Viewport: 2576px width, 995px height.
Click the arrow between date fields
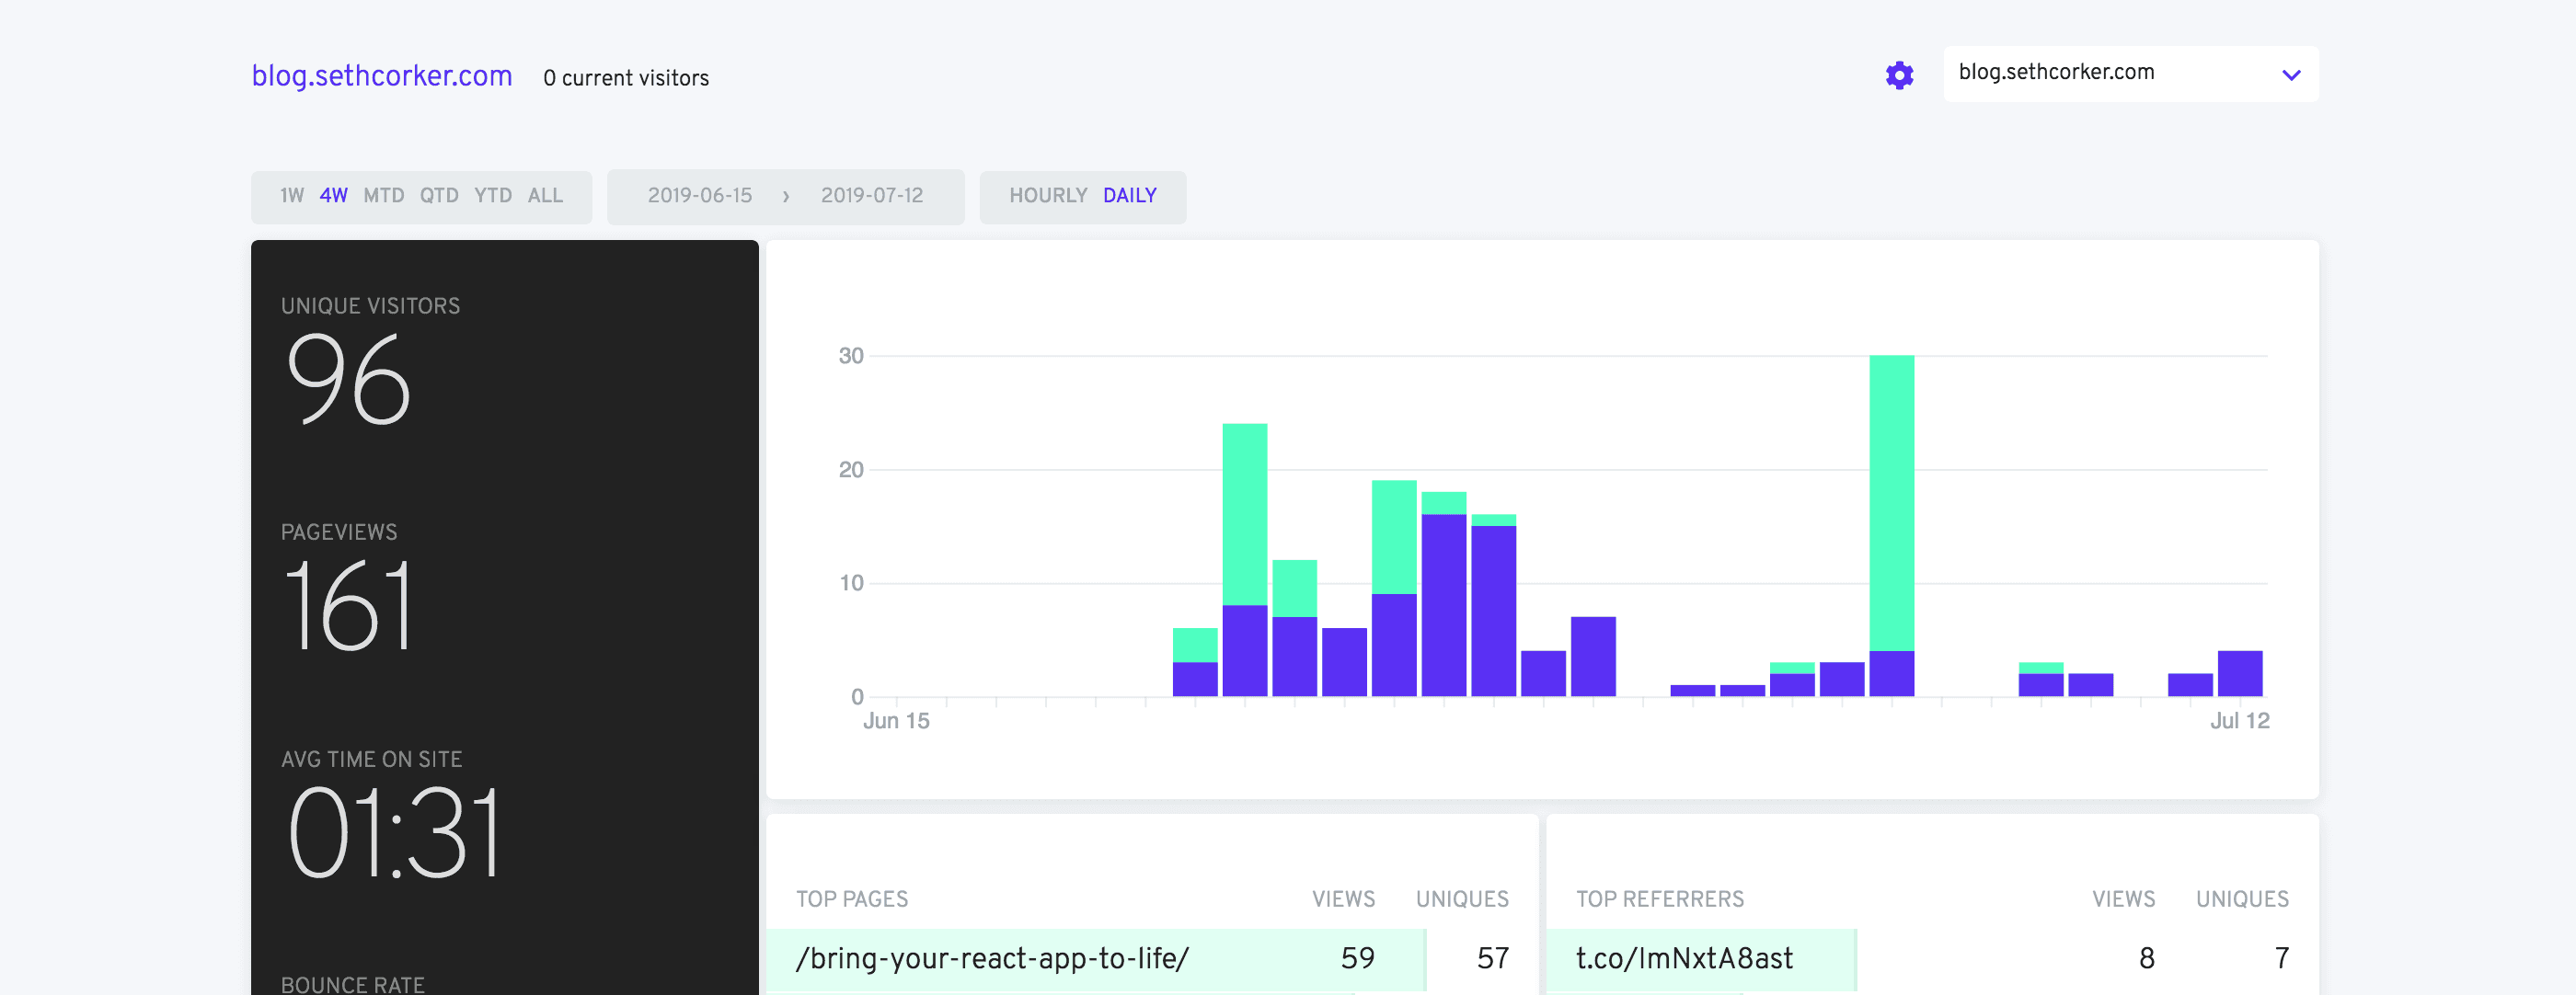786,196
